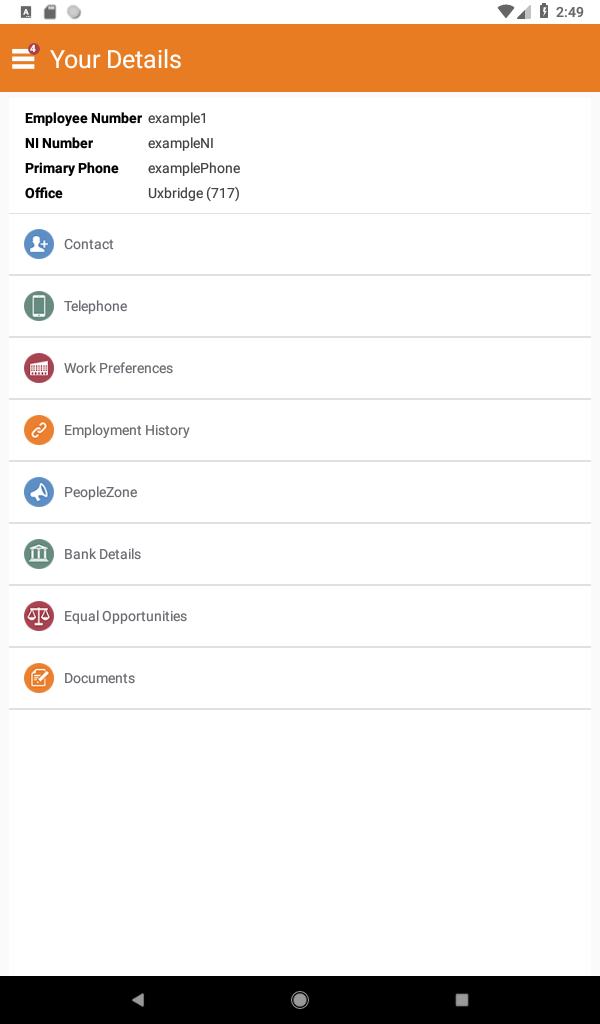Open the hamburger menu with notification badge

point(24,58)
